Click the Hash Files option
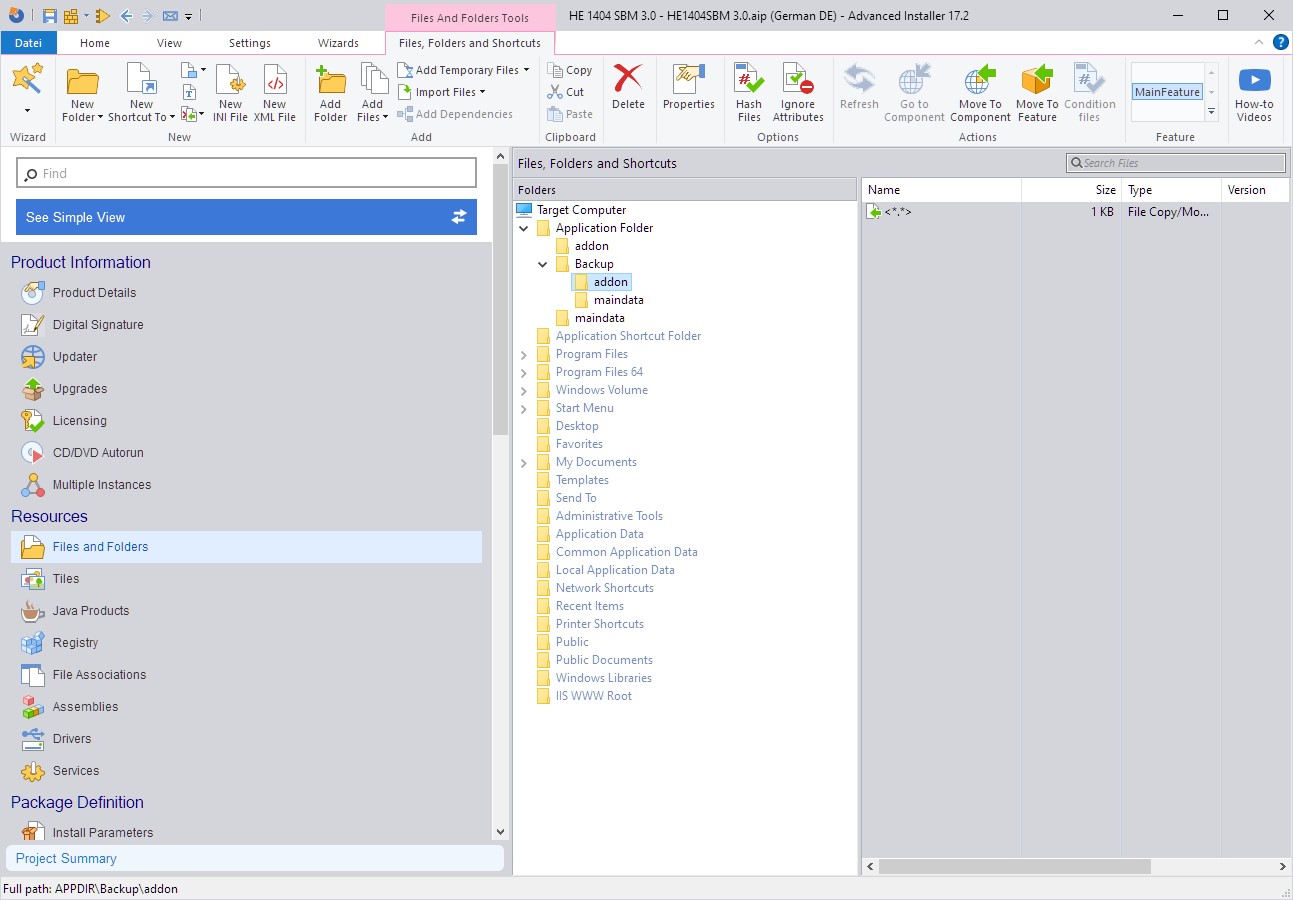The image size is (1293, 900). point(748,93)
